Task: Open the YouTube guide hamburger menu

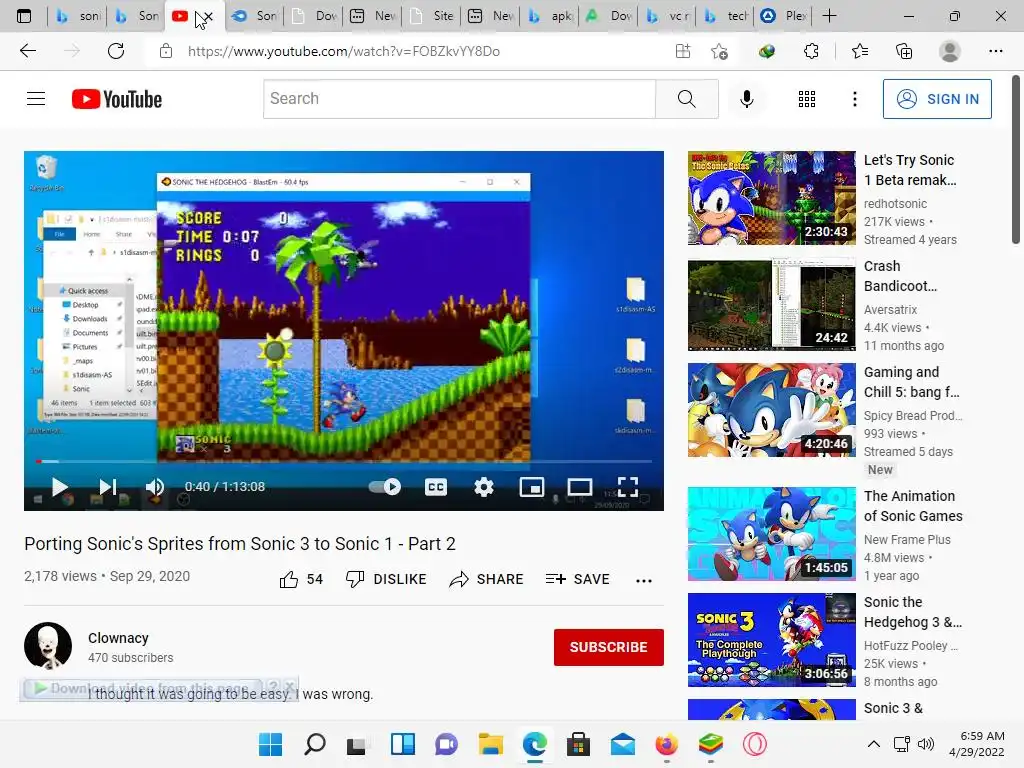Action: tap(36, 99)
